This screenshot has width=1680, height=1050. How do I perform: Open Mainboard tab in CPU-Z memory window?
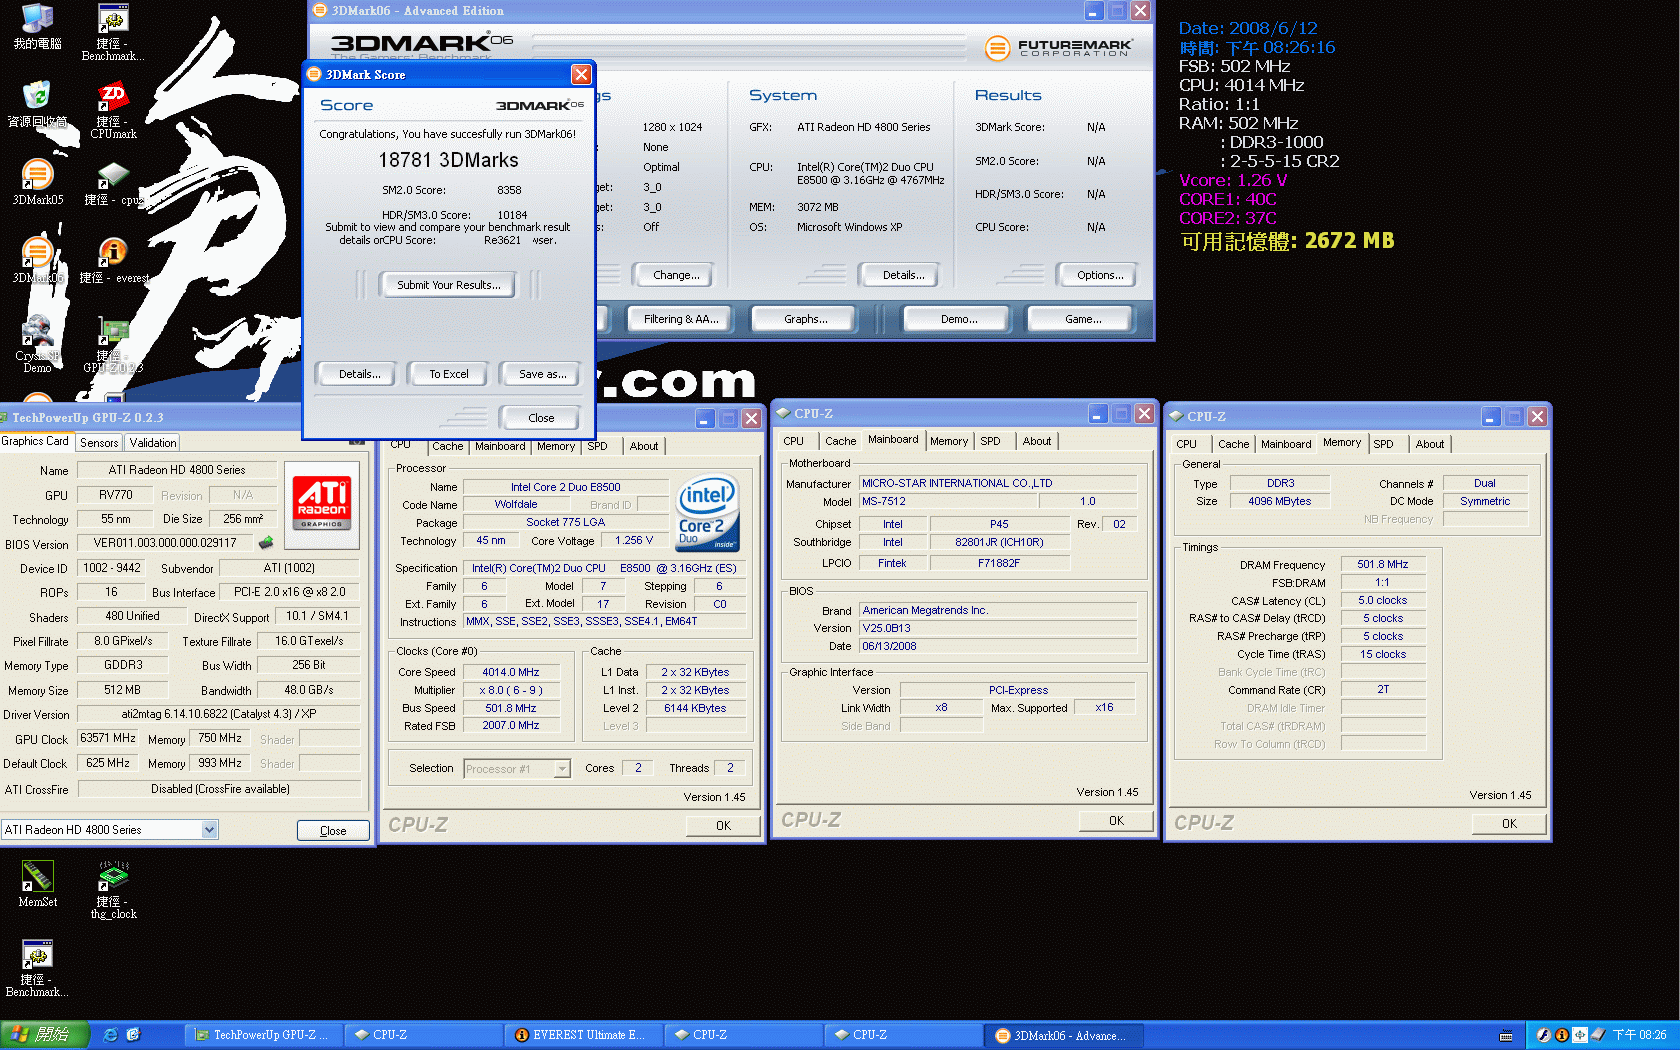tap(1286, 444)
